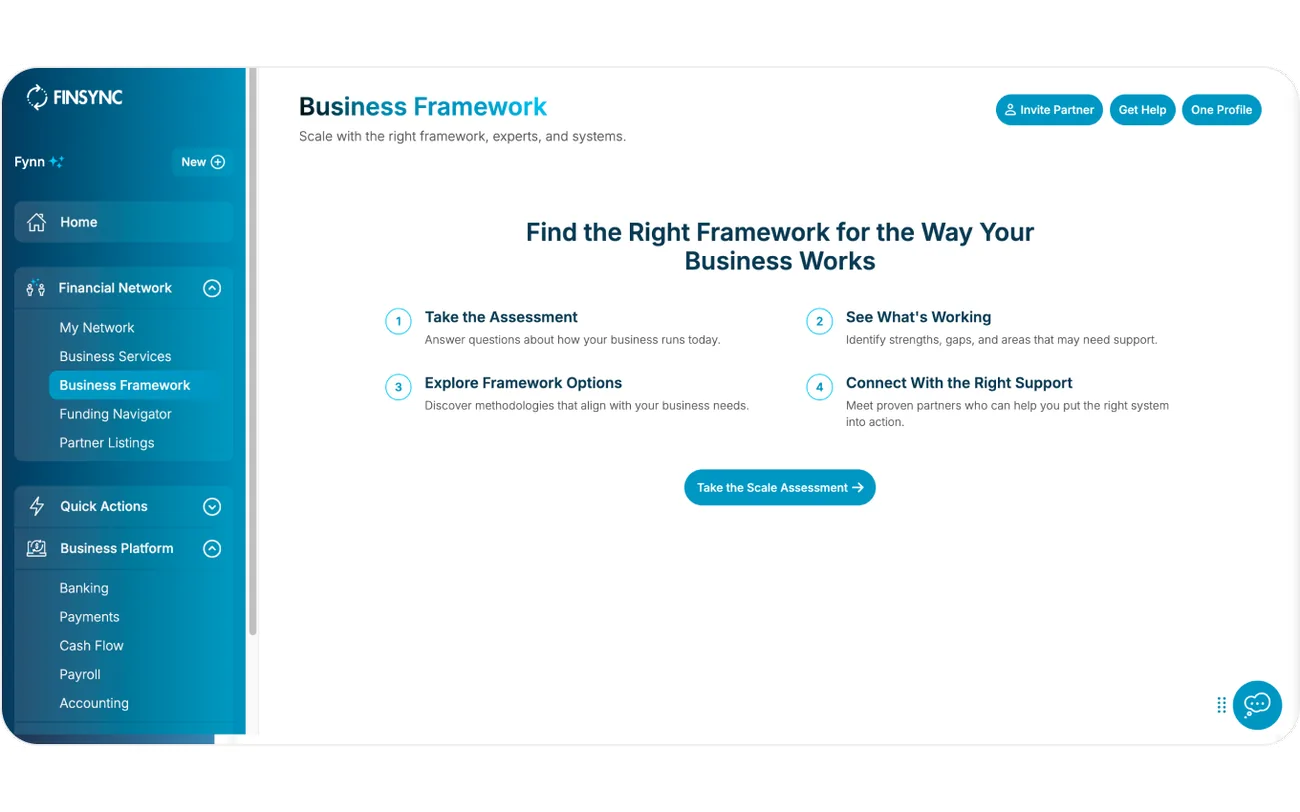Click the Business Platform laptop icon
Image resolution: width=1300 pixels, height=812 pixels.
click(x=37, y=548)
